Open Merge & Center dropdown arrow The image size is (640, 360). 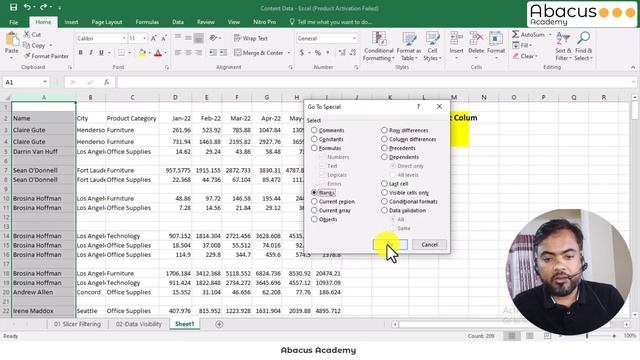289,53
